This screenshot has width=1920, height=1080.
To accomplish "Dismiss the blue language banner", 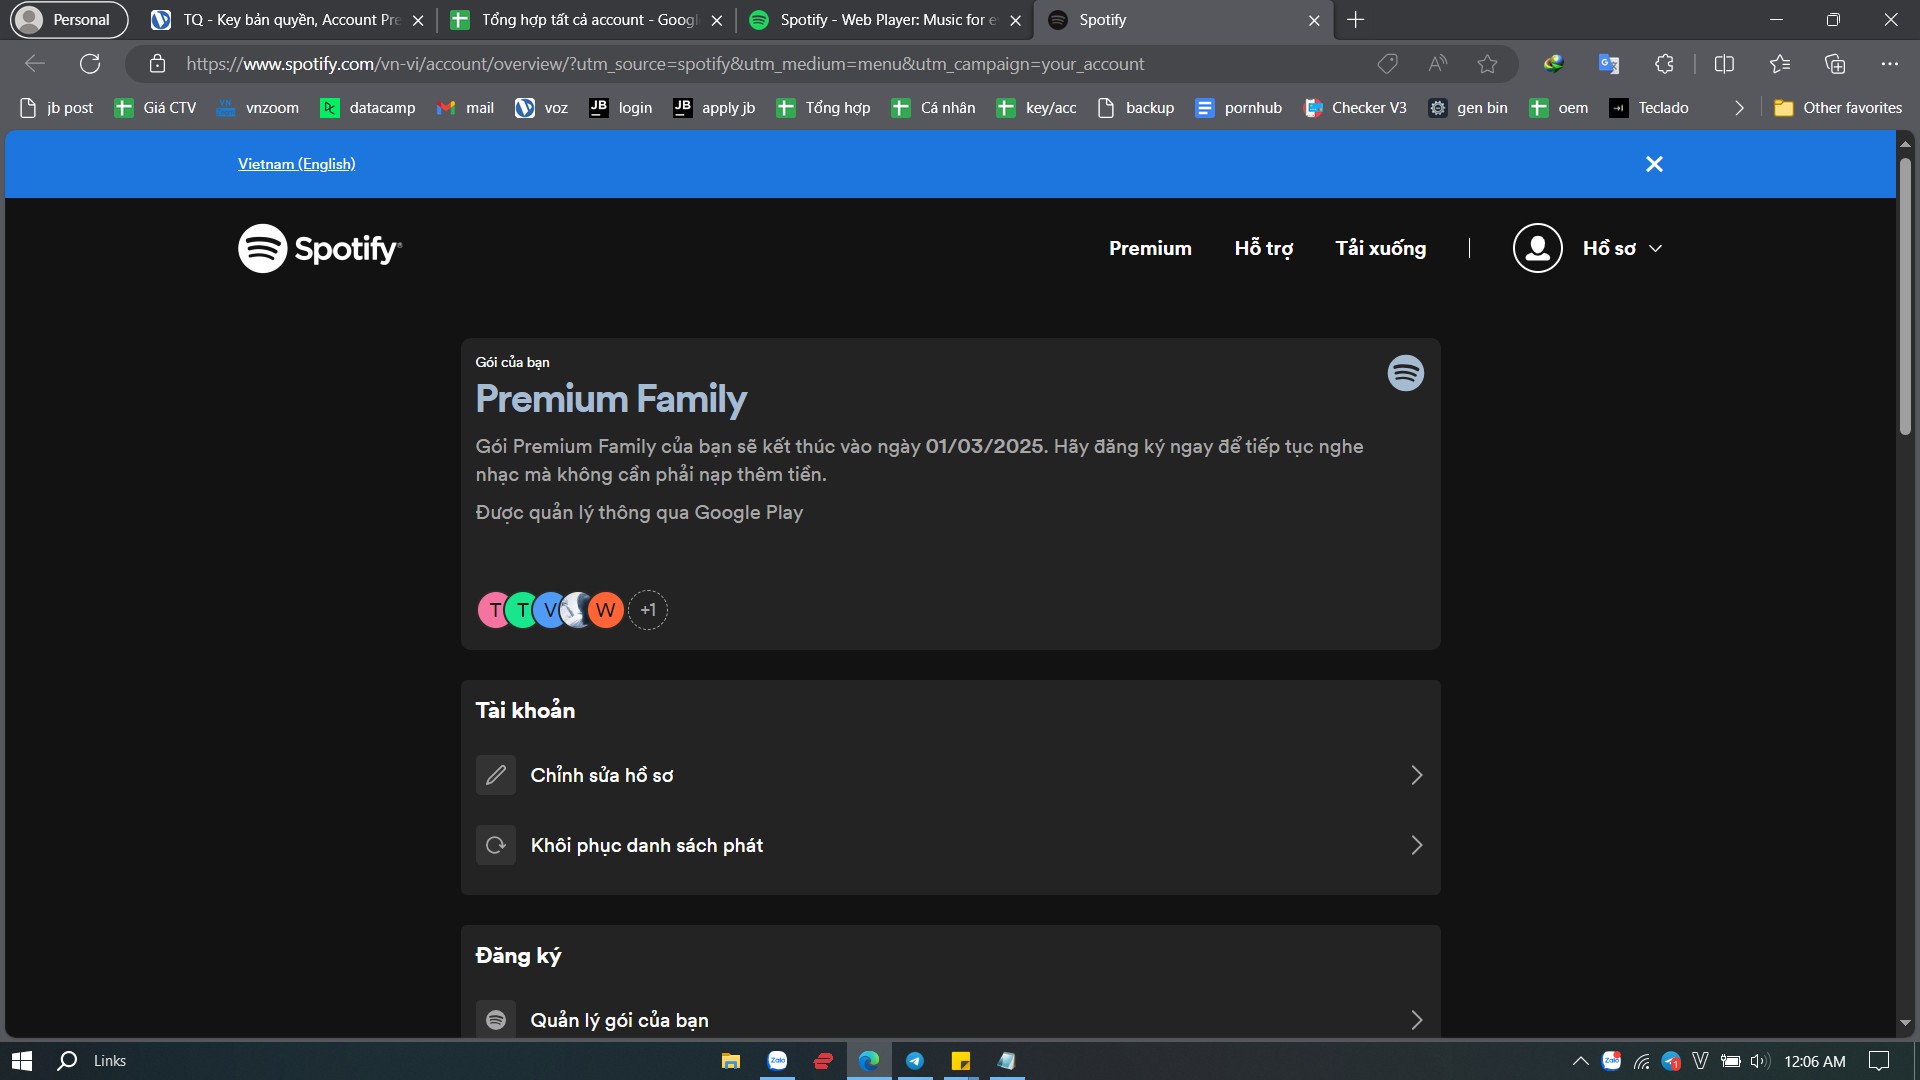I will coord(1654,164).
